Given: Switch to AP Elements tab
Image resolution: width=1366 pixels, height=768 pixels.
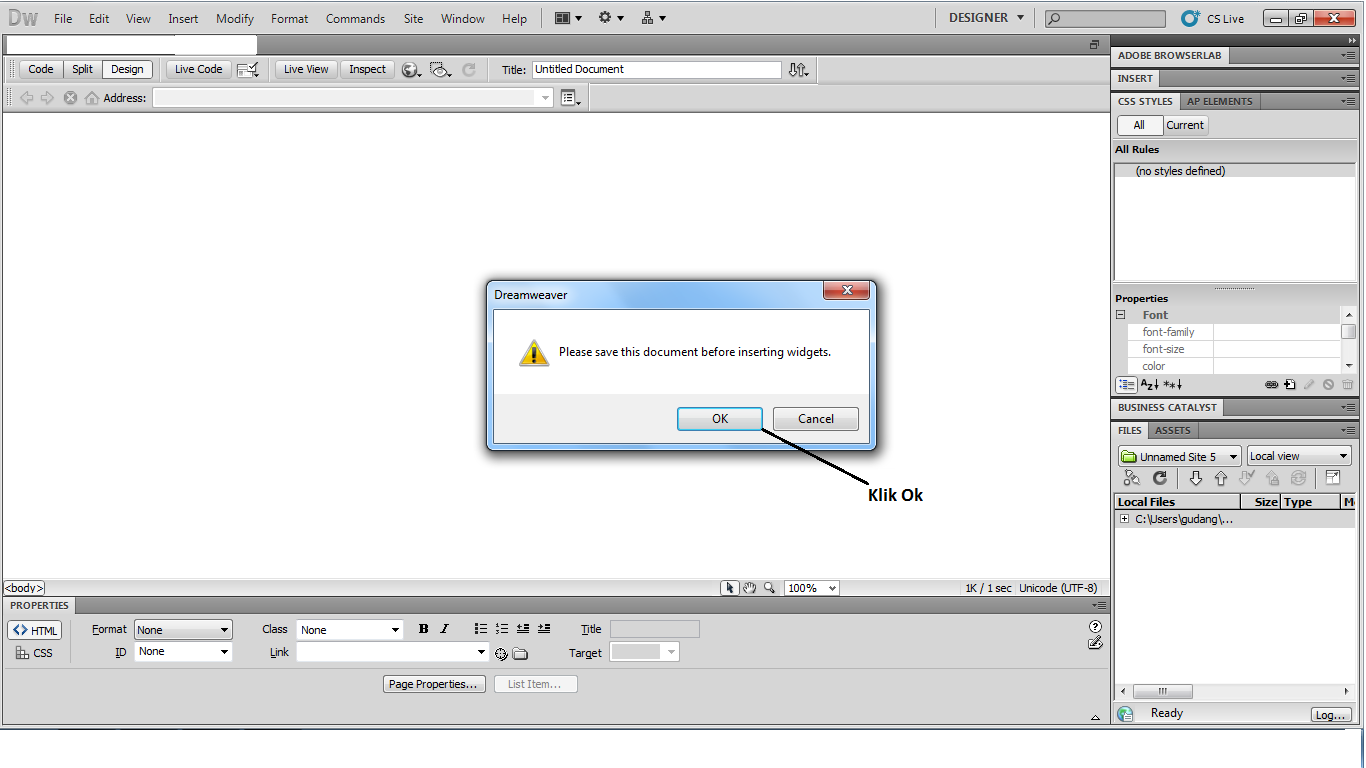Looking at the screenshot, I should (x=1219, y=101).
